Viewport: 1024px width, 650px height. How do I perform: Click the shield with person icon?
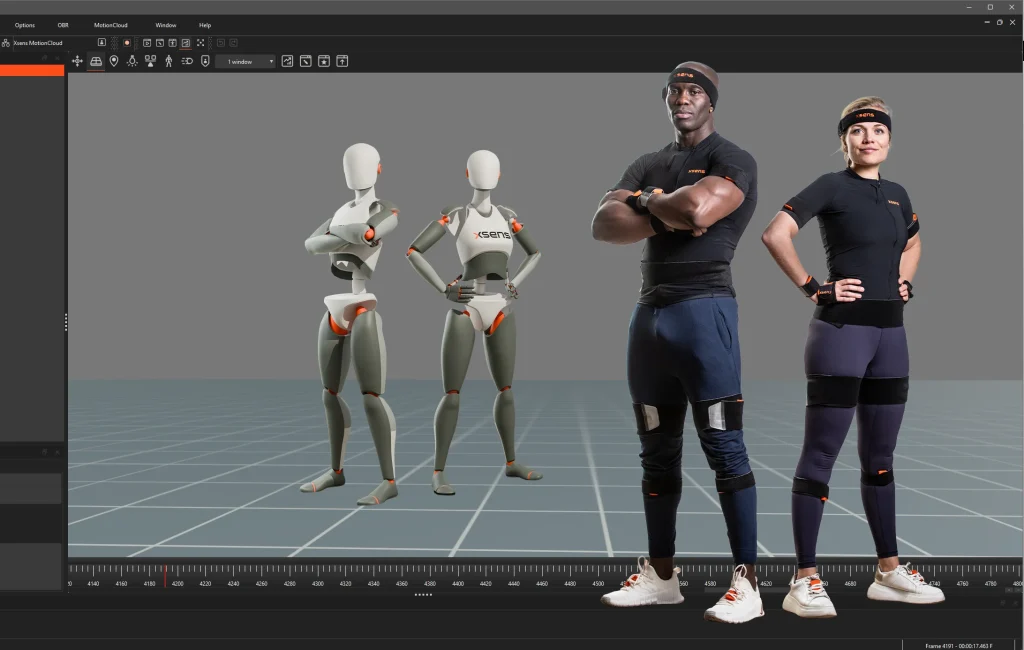coord(205,61)
